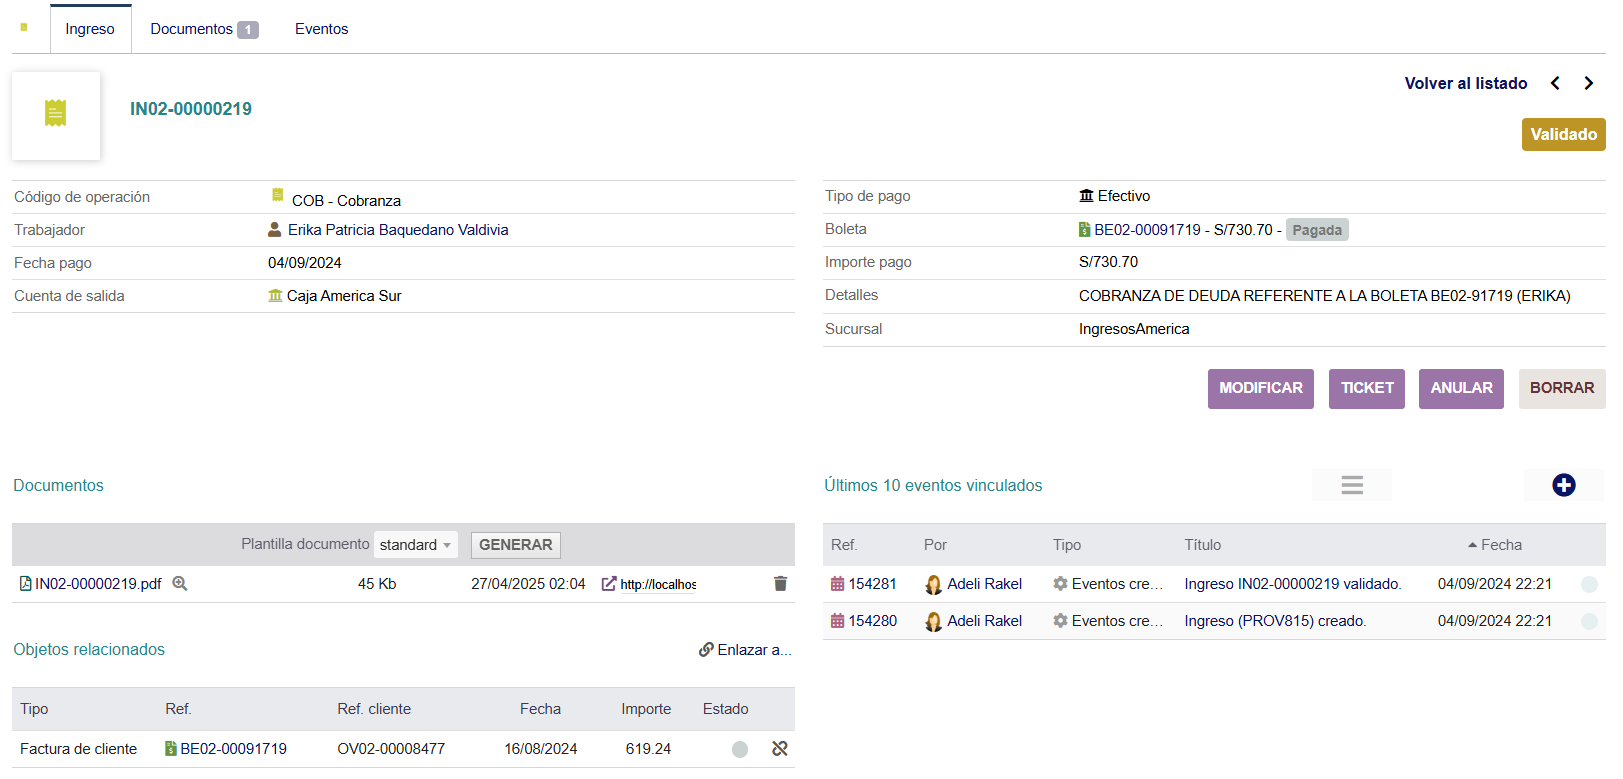Click the grey status dot of invoice BE02-00091719
The height and width of the screenshot is (779, 1623).
tap(740, 749)
